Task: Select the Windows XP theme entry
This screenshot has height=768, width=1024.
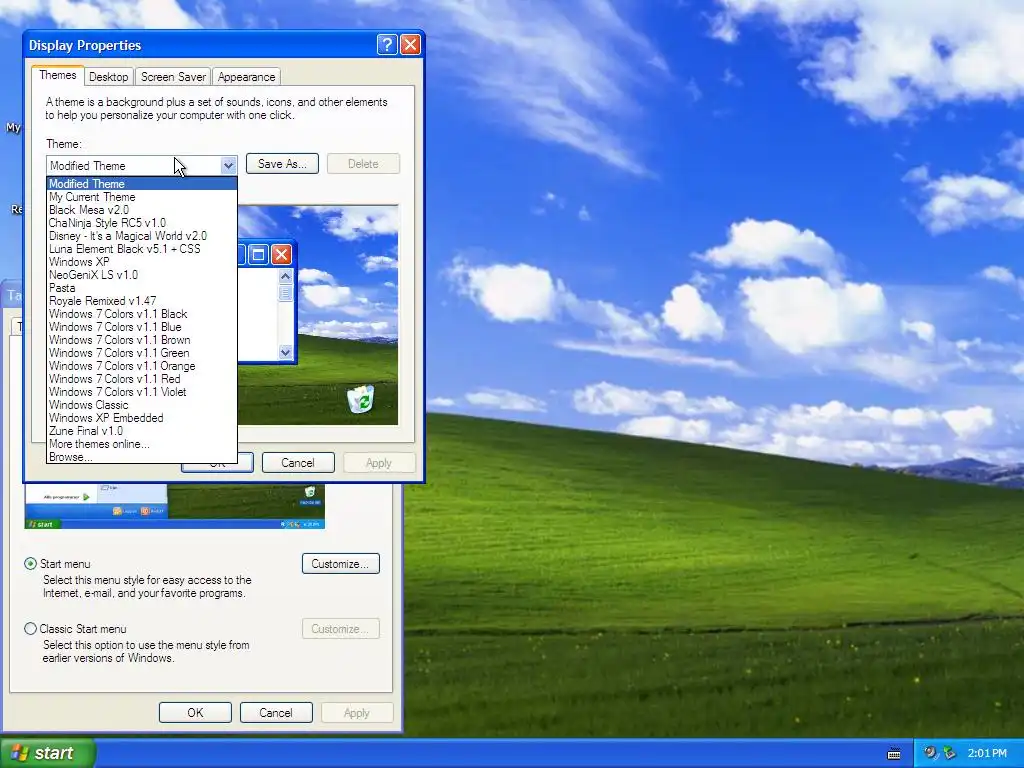Action: tap(142, 262)
